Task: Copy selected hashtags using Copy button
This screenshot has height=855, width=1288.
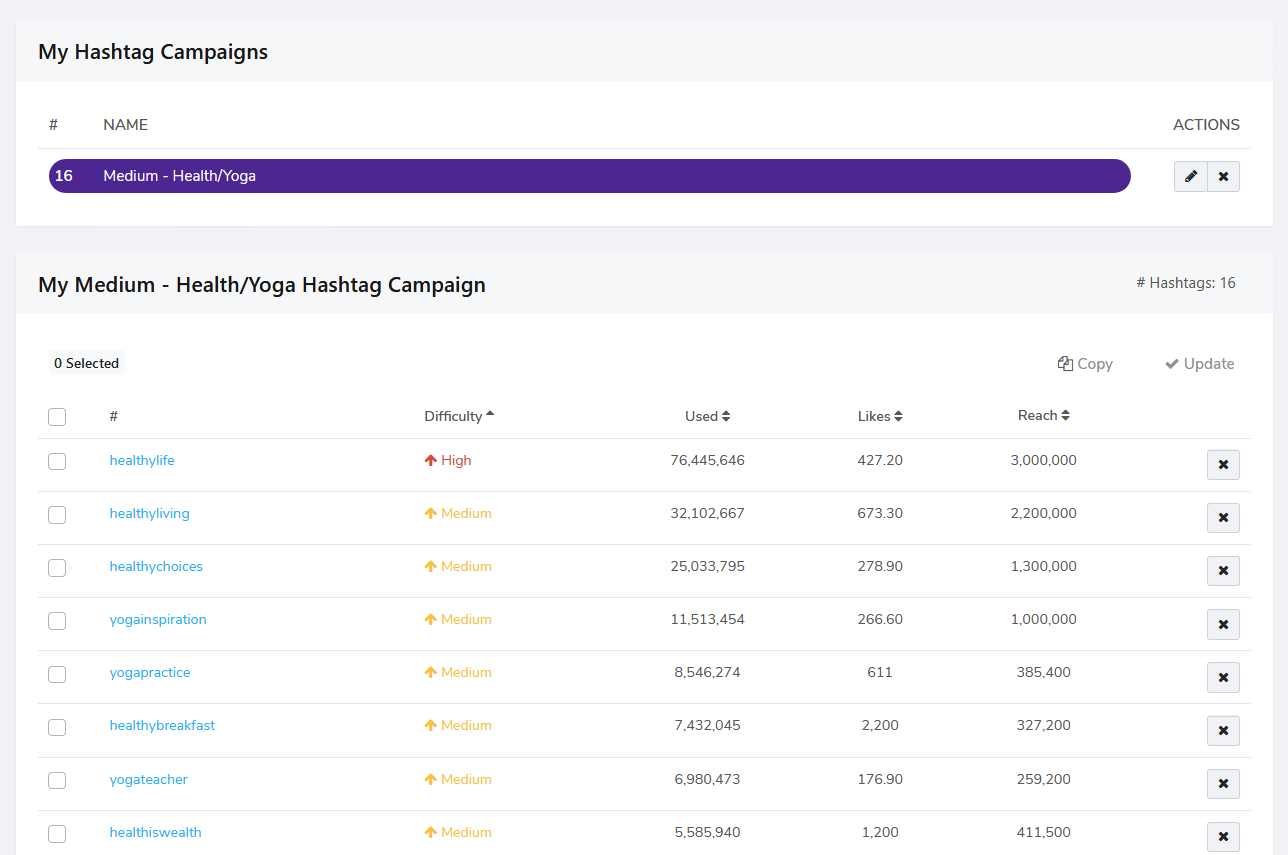Action: click(x=1085, y=364)
